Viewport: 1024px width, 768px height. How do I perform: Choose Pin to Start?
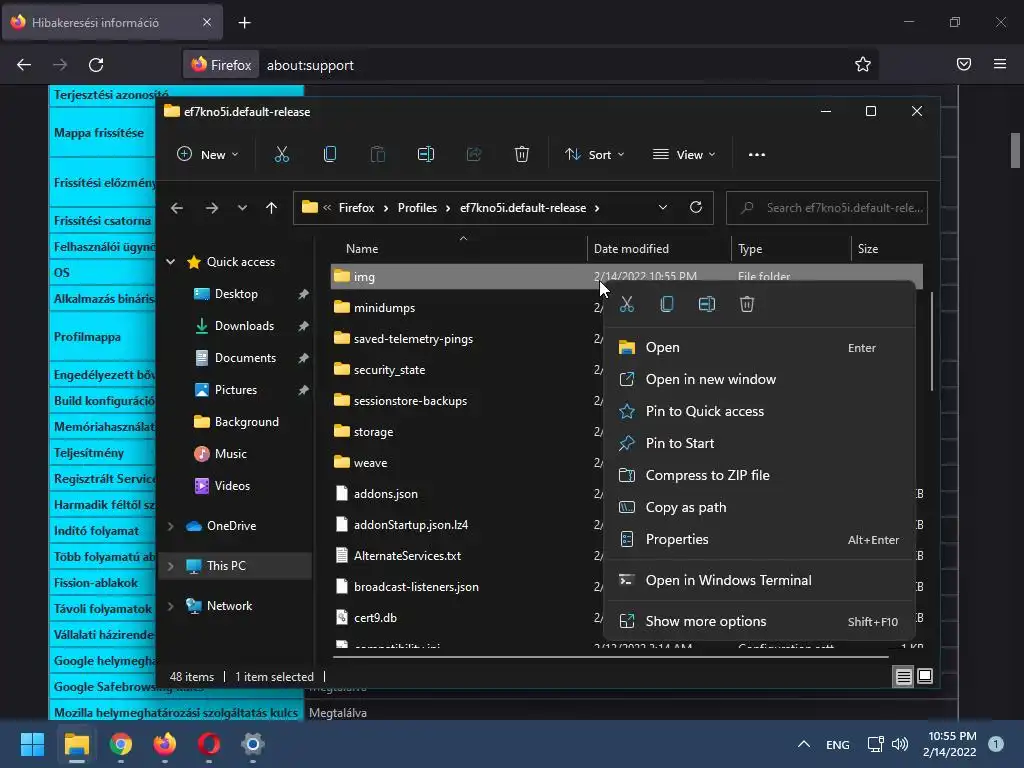(x=759, y=443)
